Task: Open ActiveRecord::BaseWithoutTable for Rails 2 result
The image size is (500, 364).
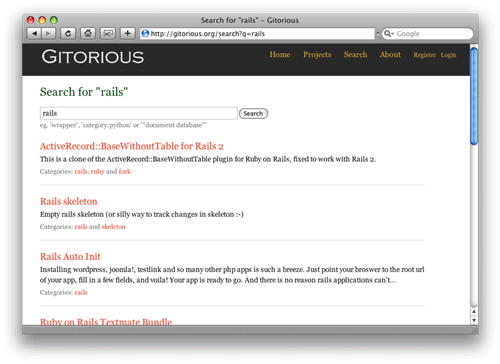Action: coord(131,146)
